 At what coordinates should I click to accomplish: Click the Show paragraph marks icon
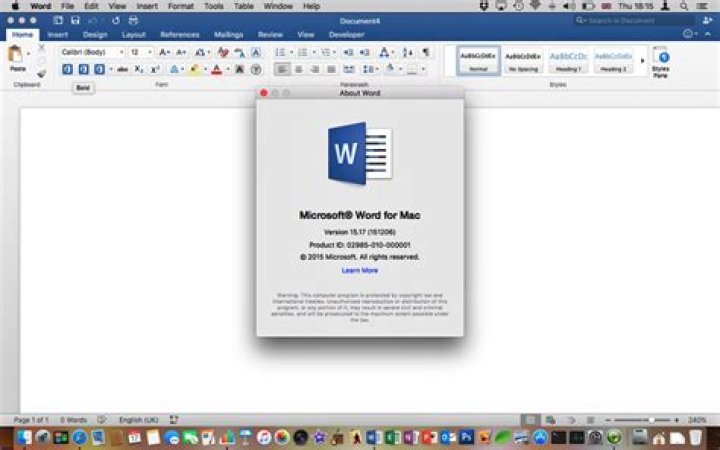pyautogui.click(x=426, y=52)
